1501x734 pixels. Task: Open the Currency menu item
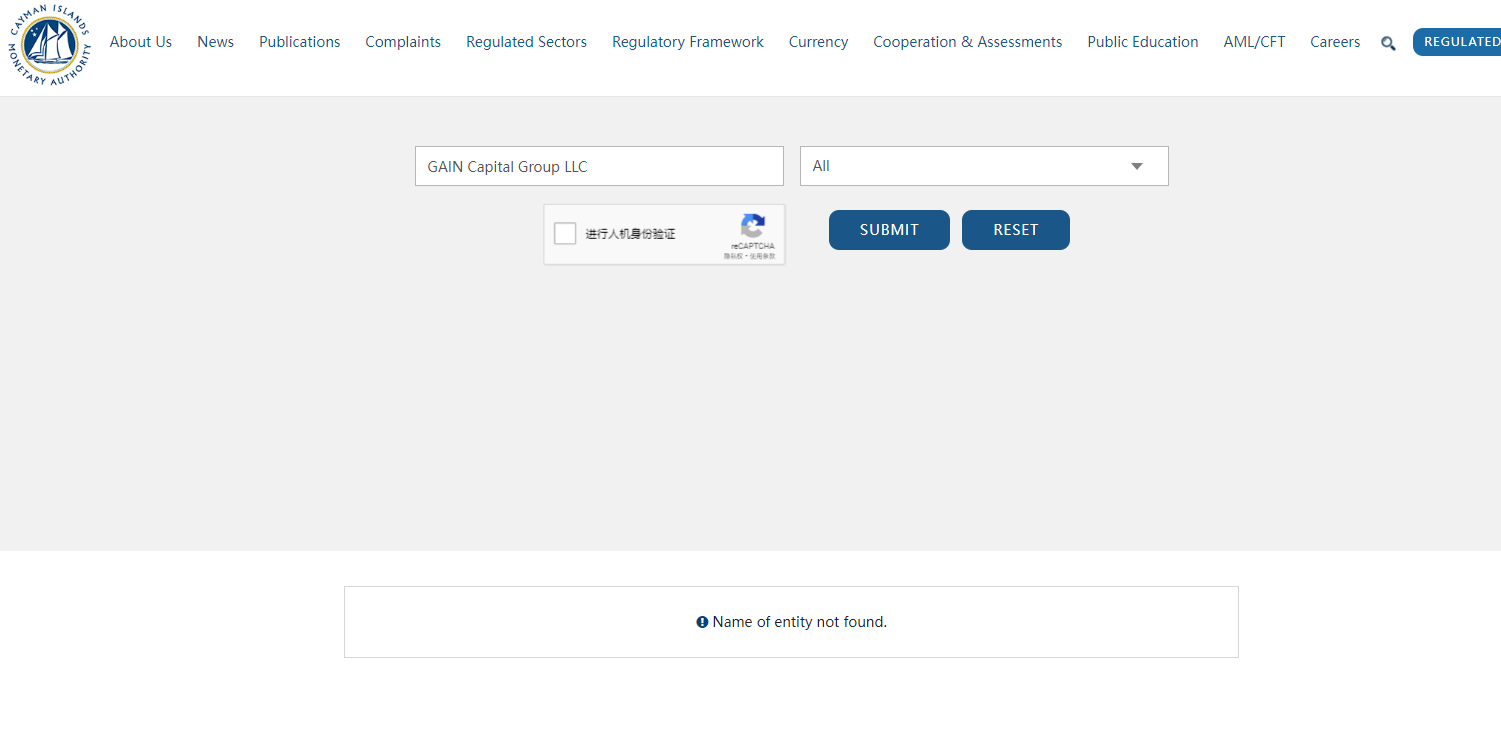818,42
